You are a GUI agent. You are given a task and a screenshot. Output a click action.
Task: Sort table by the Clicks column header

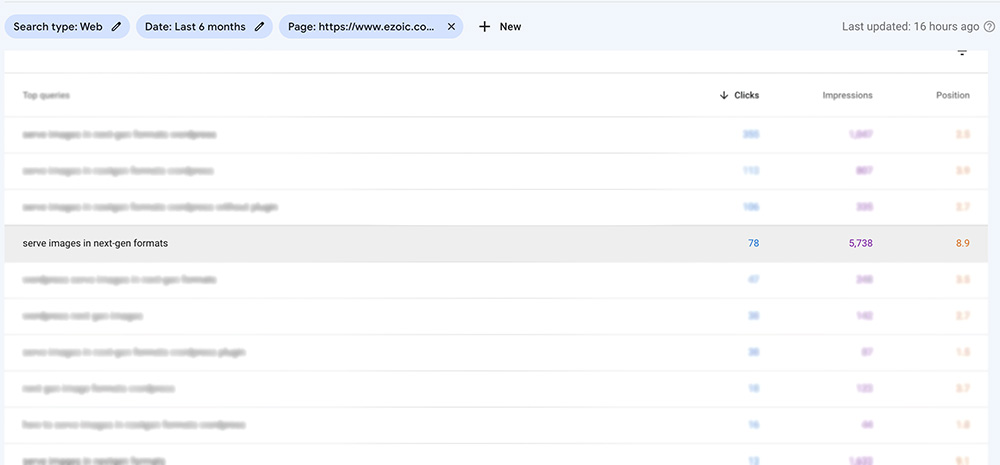[x=746, y=95]
